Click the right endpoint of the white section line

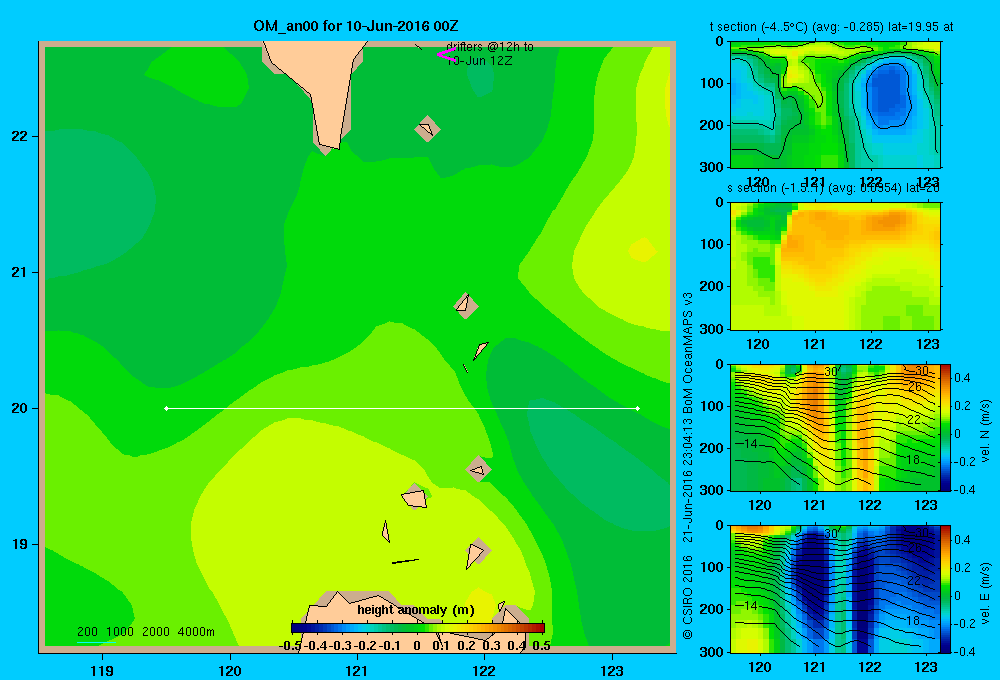[x=638, y=408]
